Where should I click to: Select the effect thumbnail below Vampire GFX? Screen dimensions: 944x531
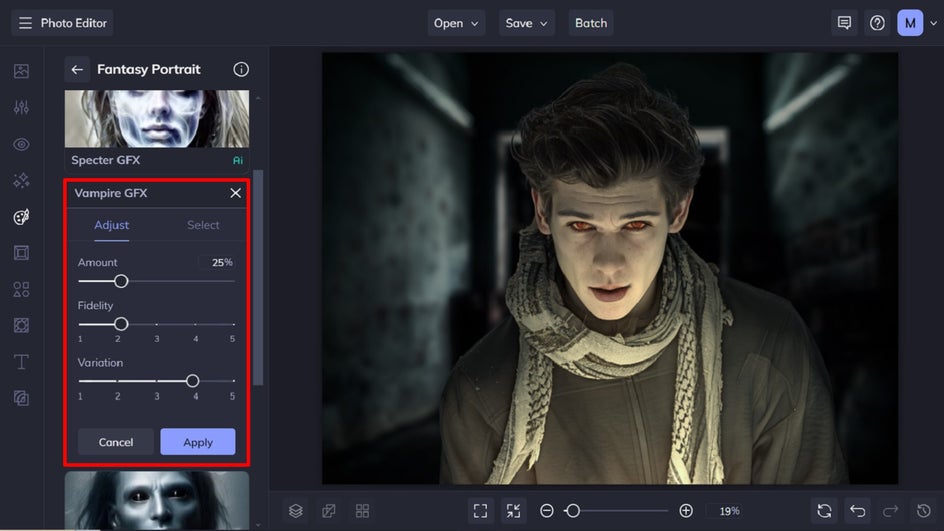click(x=157, y=500)
